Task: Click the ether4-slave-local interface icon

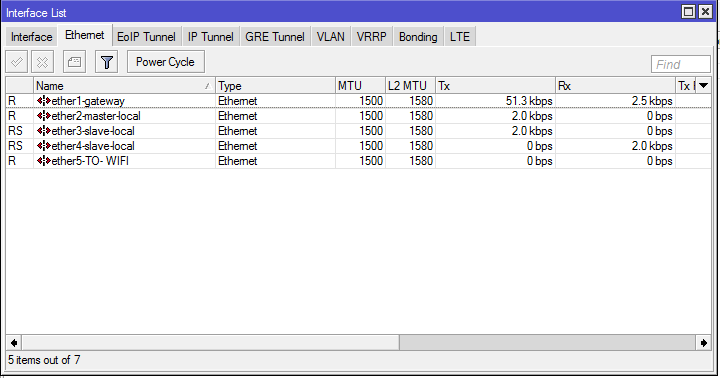Action: coord(44,146)
